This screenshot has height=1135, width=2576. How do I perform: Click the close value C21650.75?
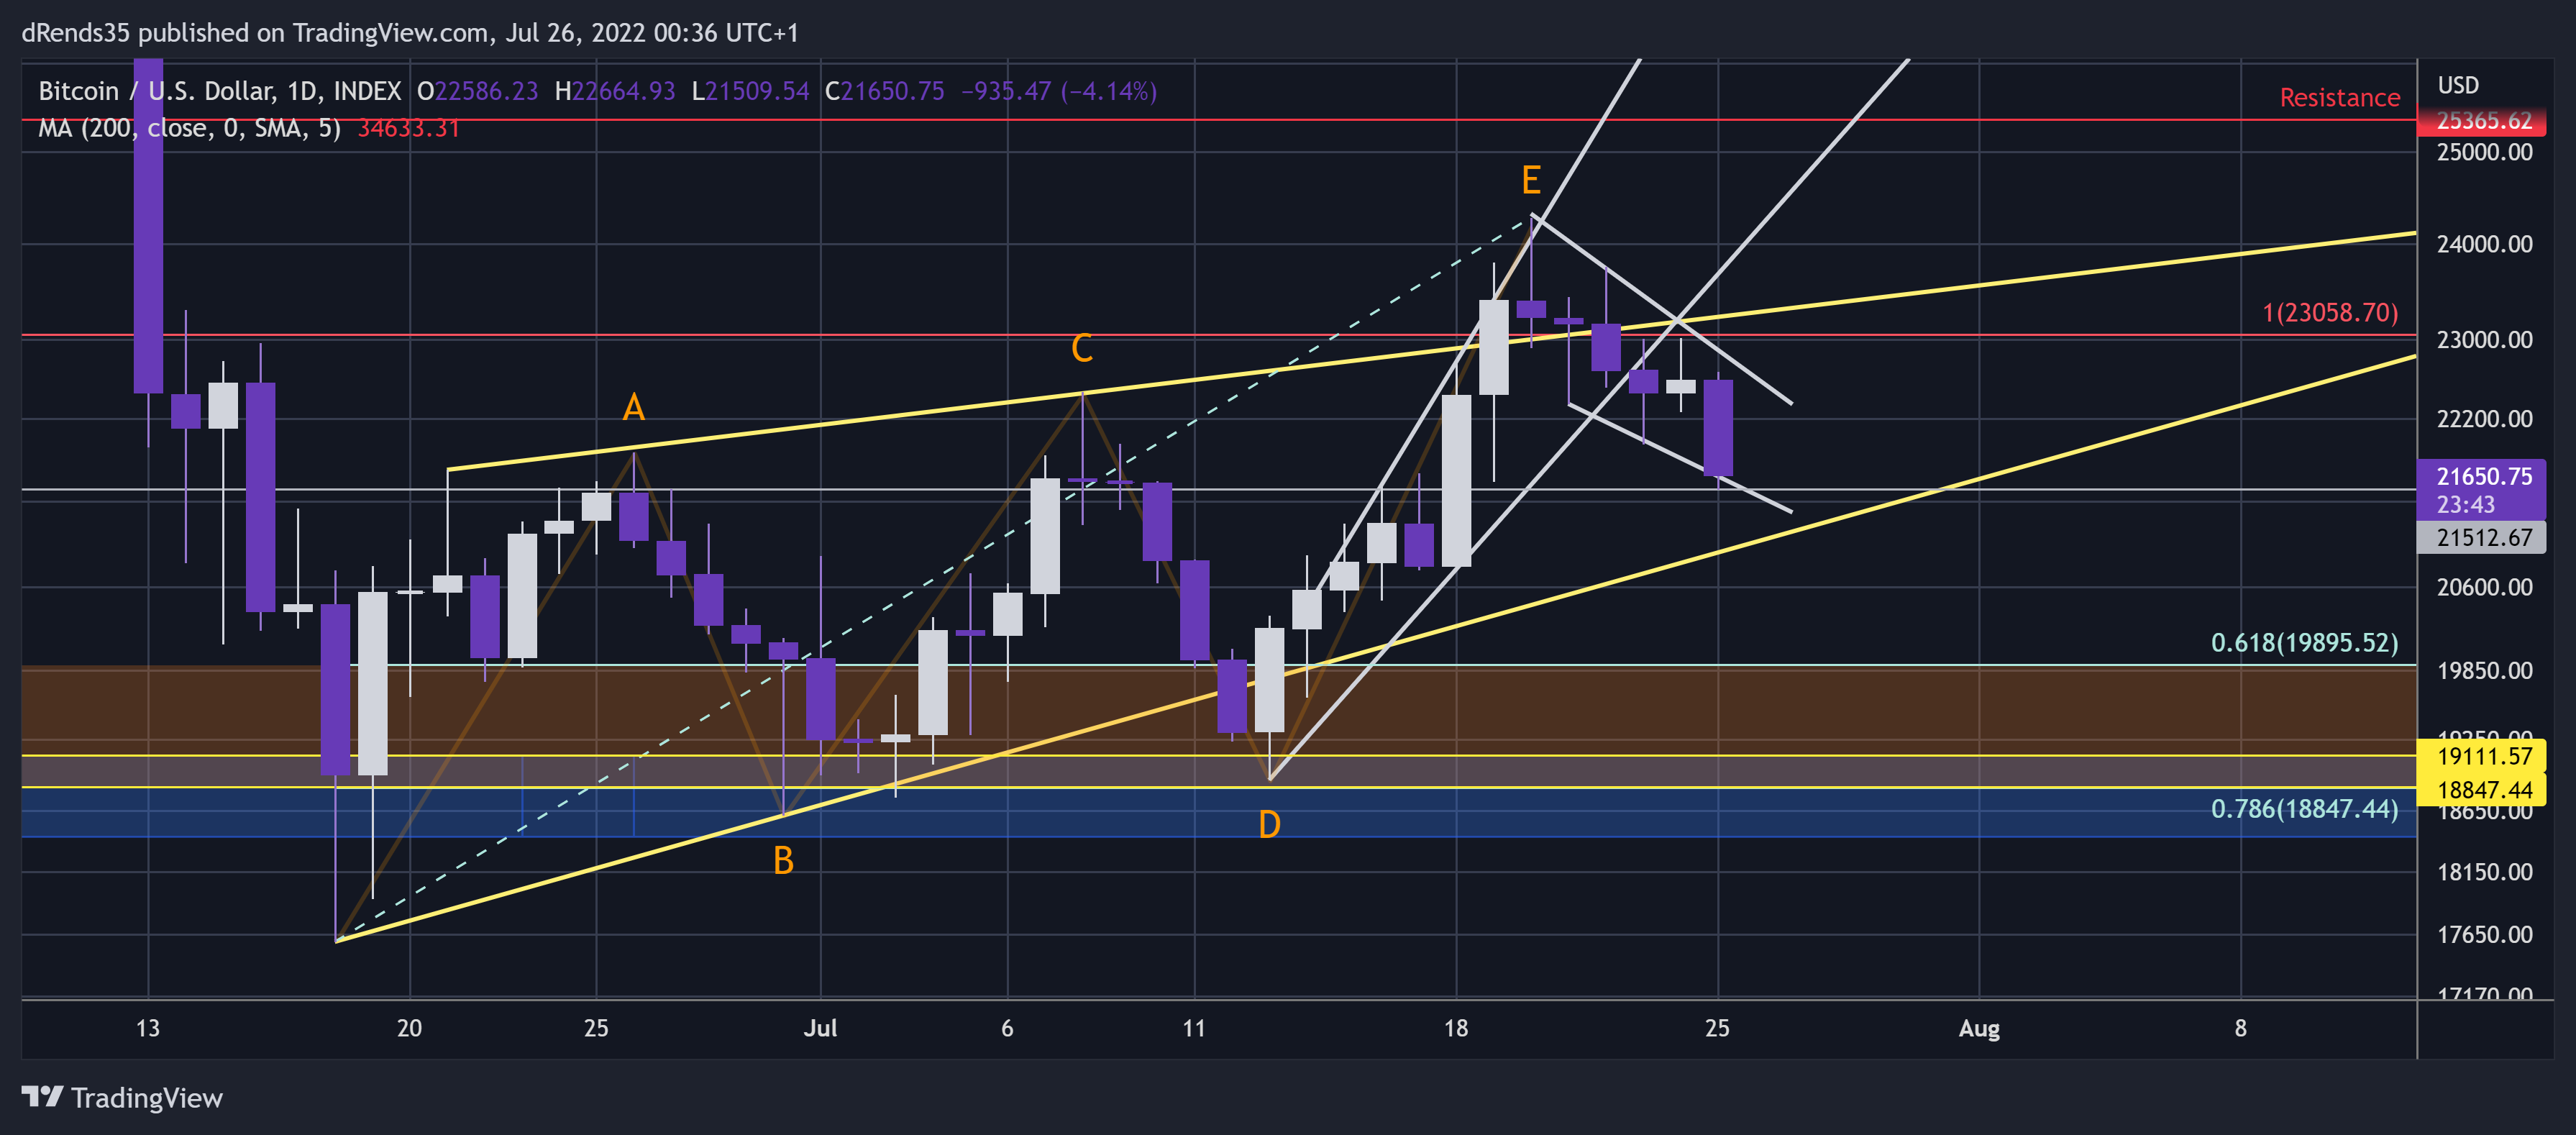tap(884, 91)
